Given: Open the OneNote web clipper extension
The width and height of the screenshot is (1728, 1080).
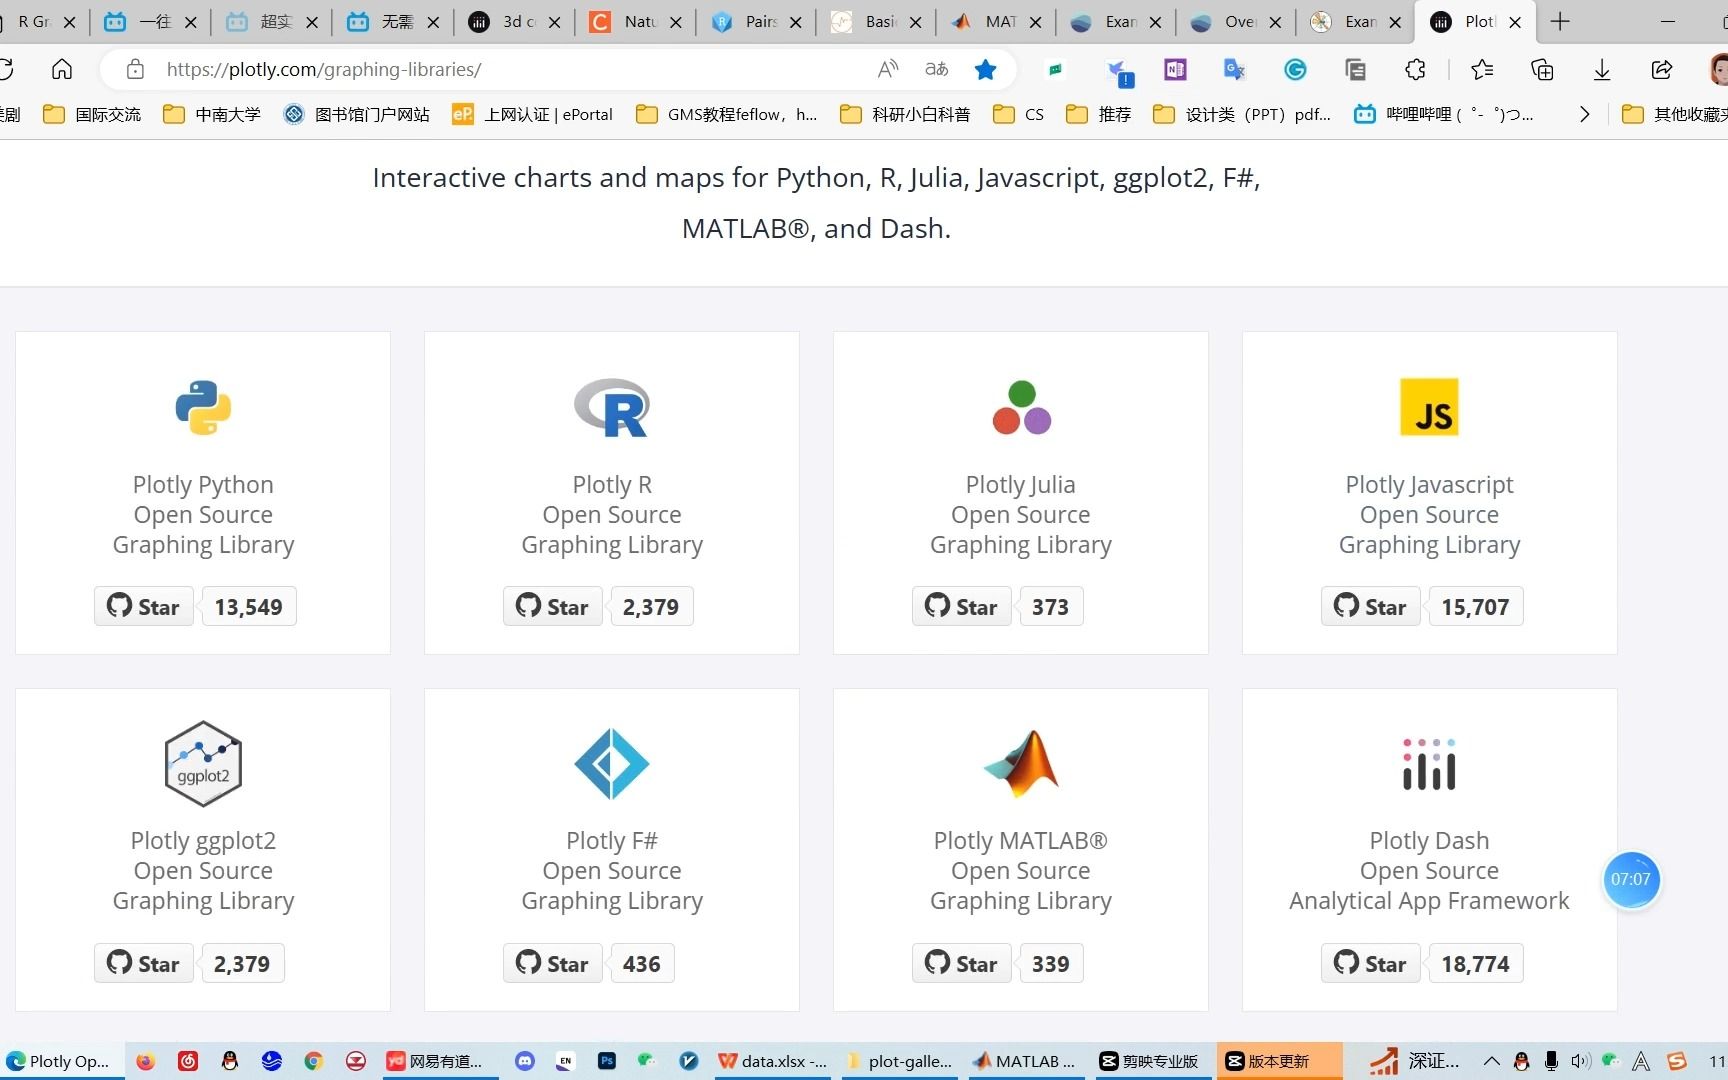Looking at the screenshot, I should click(x=1175, y=69).
